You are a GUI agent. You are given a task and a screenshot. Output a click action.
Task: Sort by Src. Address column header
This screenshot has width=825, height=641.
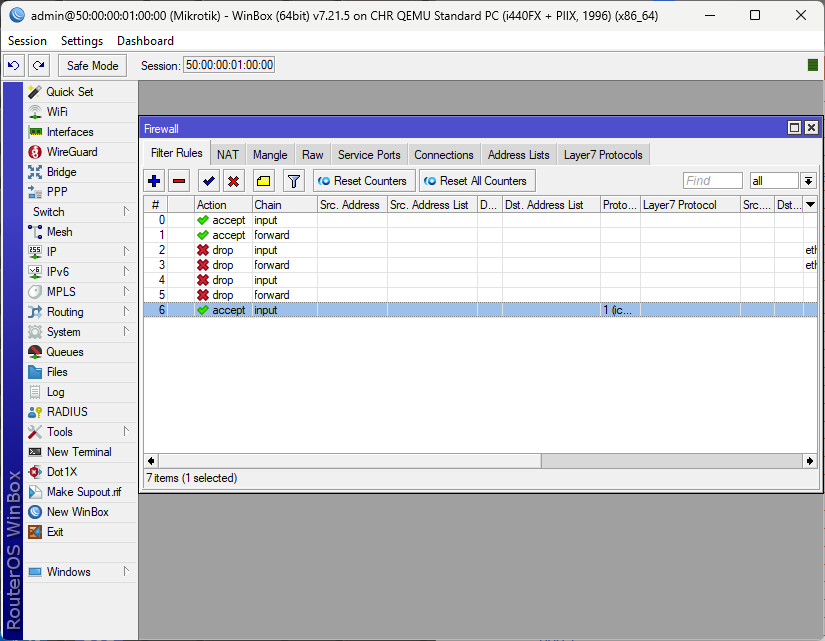click(x=353, y=205)
